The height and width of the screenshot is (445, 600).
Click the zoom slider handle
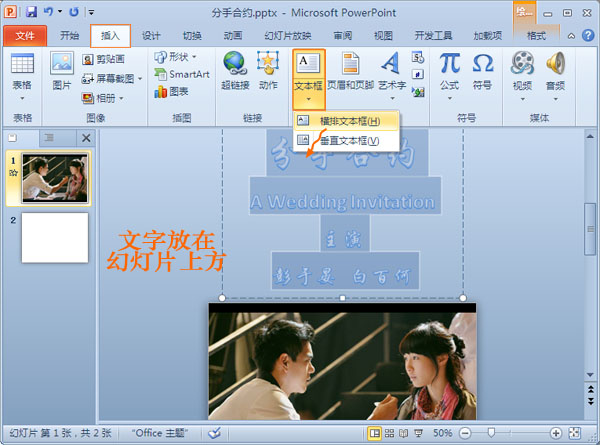tap(491, 433)
